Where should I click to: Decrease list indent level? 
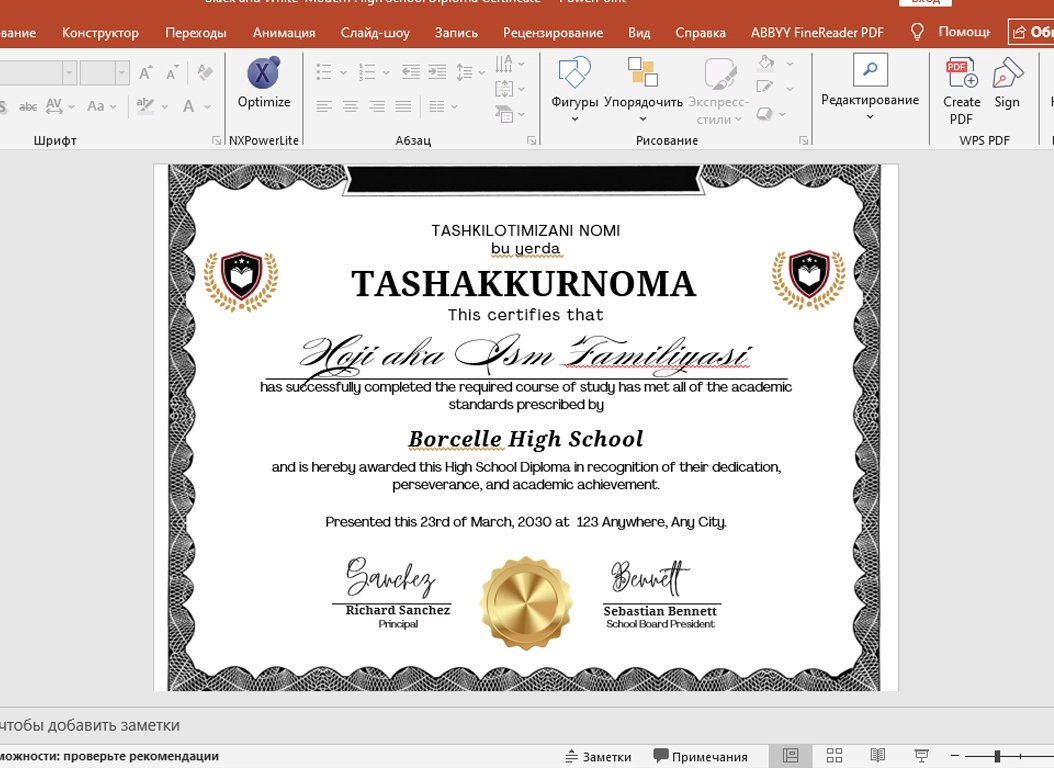410,72
